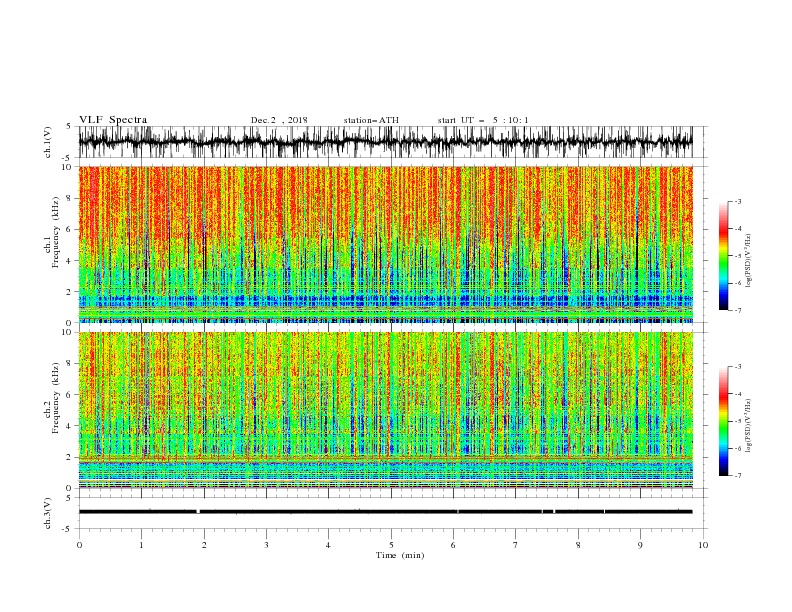Select the "Dec.2 , 2018" date text
Screen dimensions: 792x612
pyautogui.click(x=279, y=120)
